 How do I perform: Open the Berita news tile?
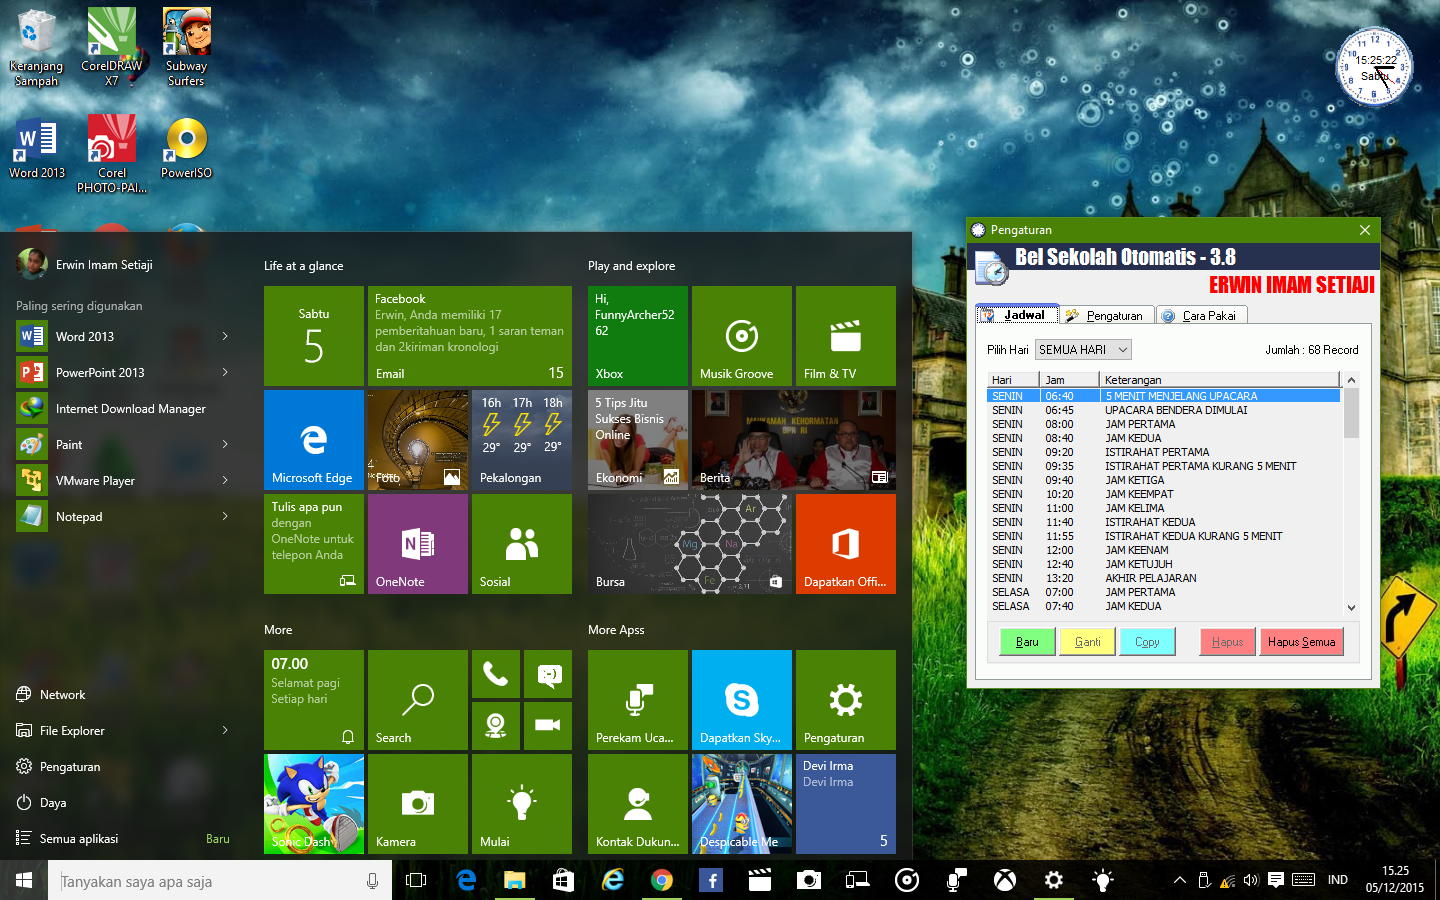click(x=793, y=440)
